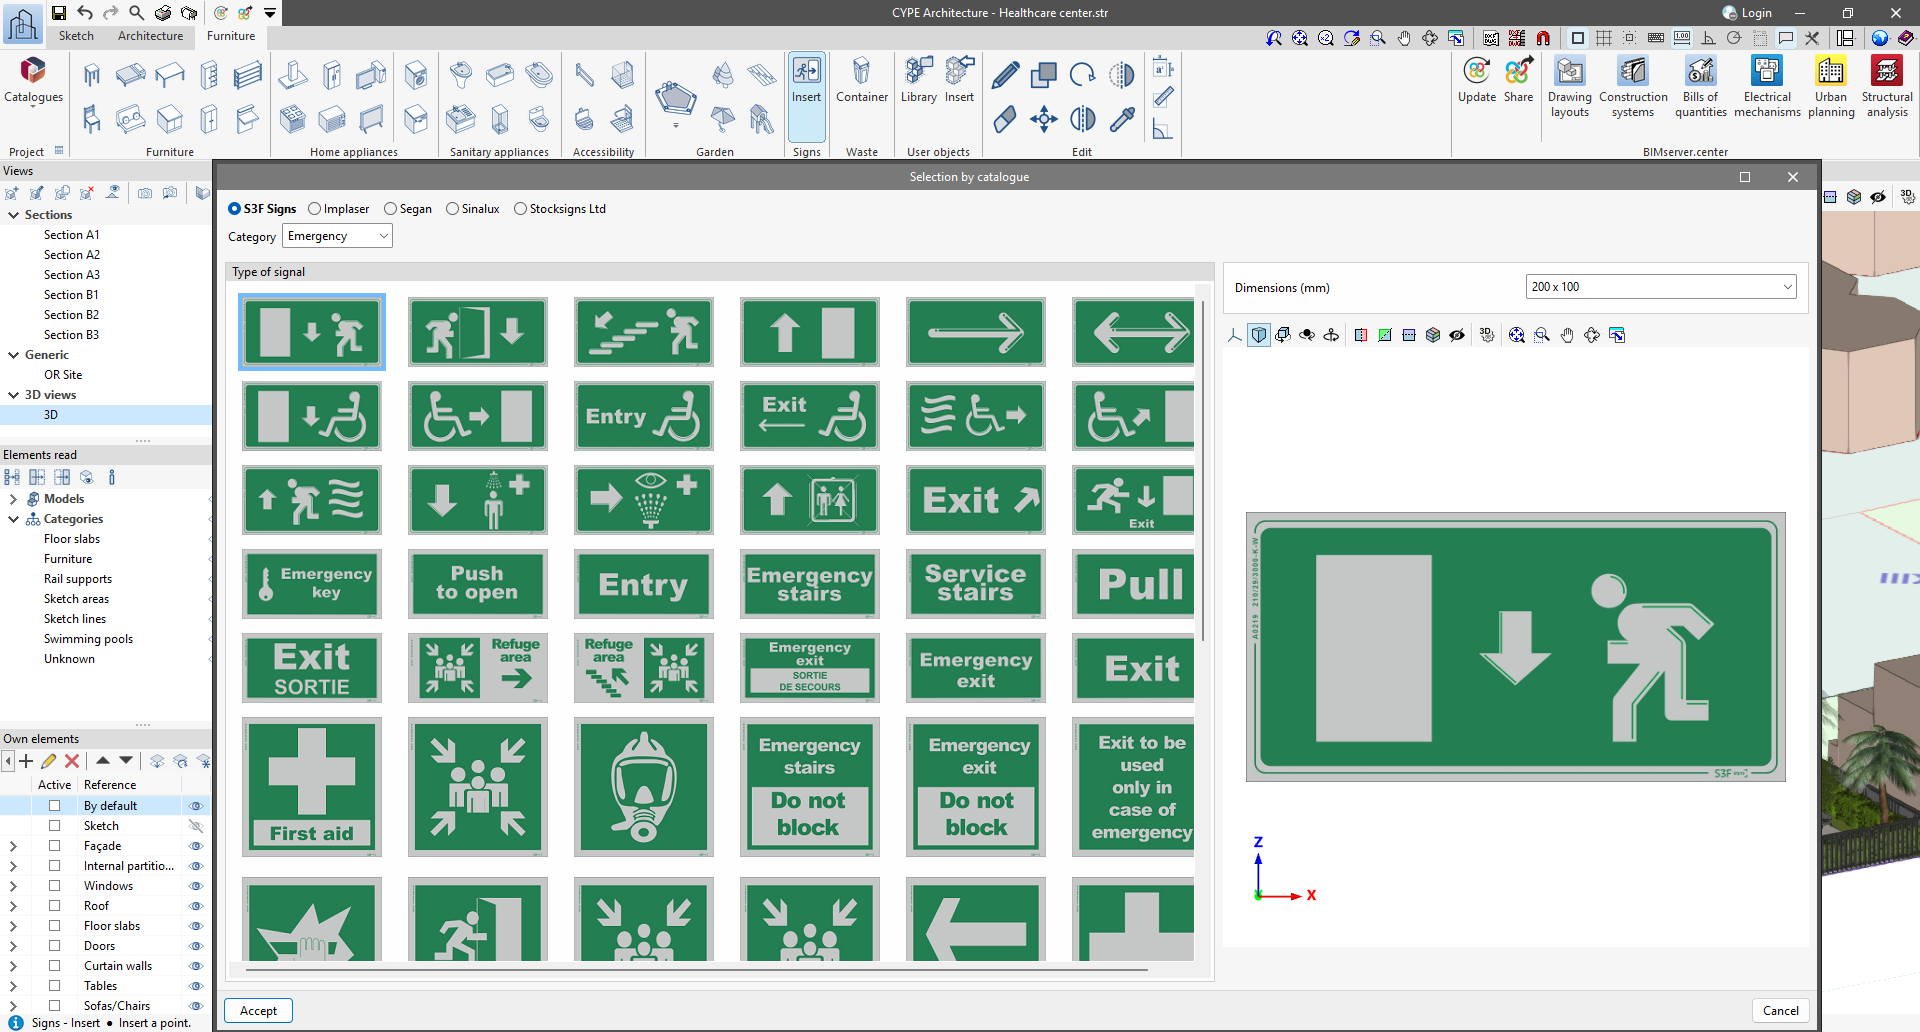Click the Cancel button
This screenshot has width=1920, height=1032.
tap(1780, 1011)
